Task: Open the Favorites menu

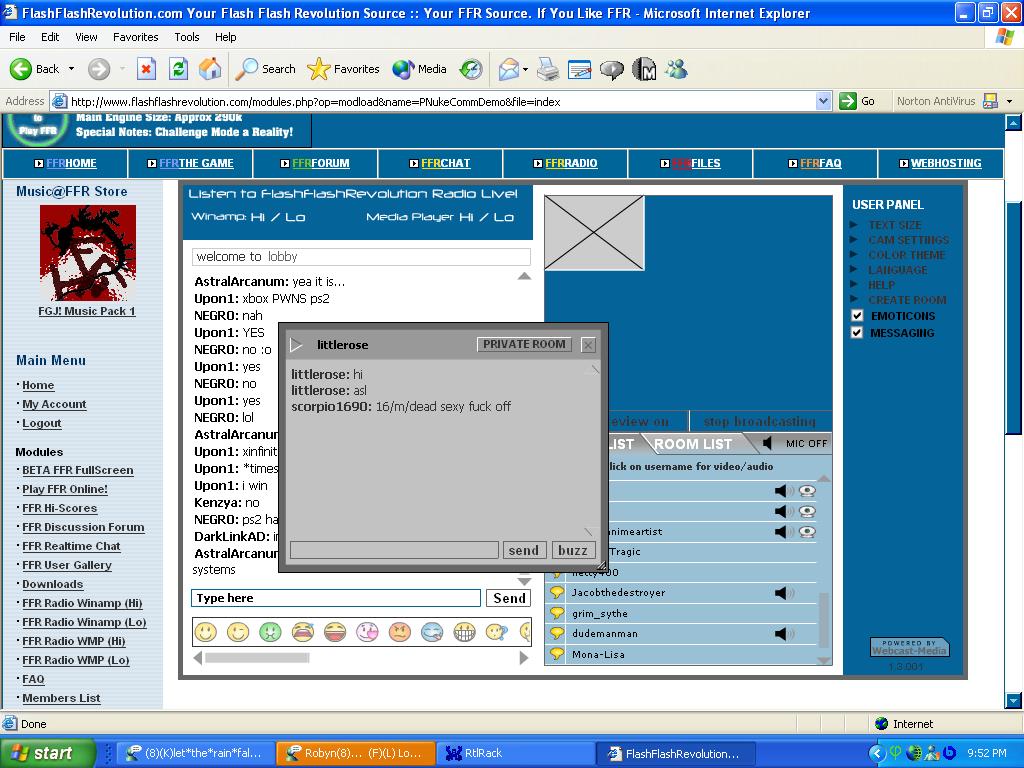Action: tap(135, 37)
